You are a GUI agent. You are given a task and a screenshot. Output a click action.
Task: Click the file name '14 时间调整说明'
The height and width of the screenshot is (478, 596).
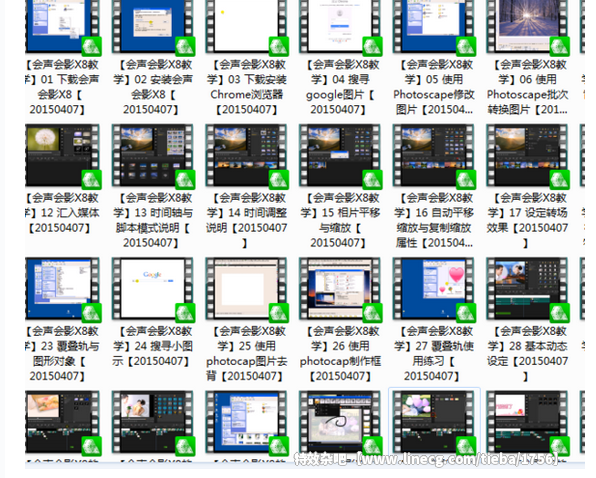(x=246, y=220)
